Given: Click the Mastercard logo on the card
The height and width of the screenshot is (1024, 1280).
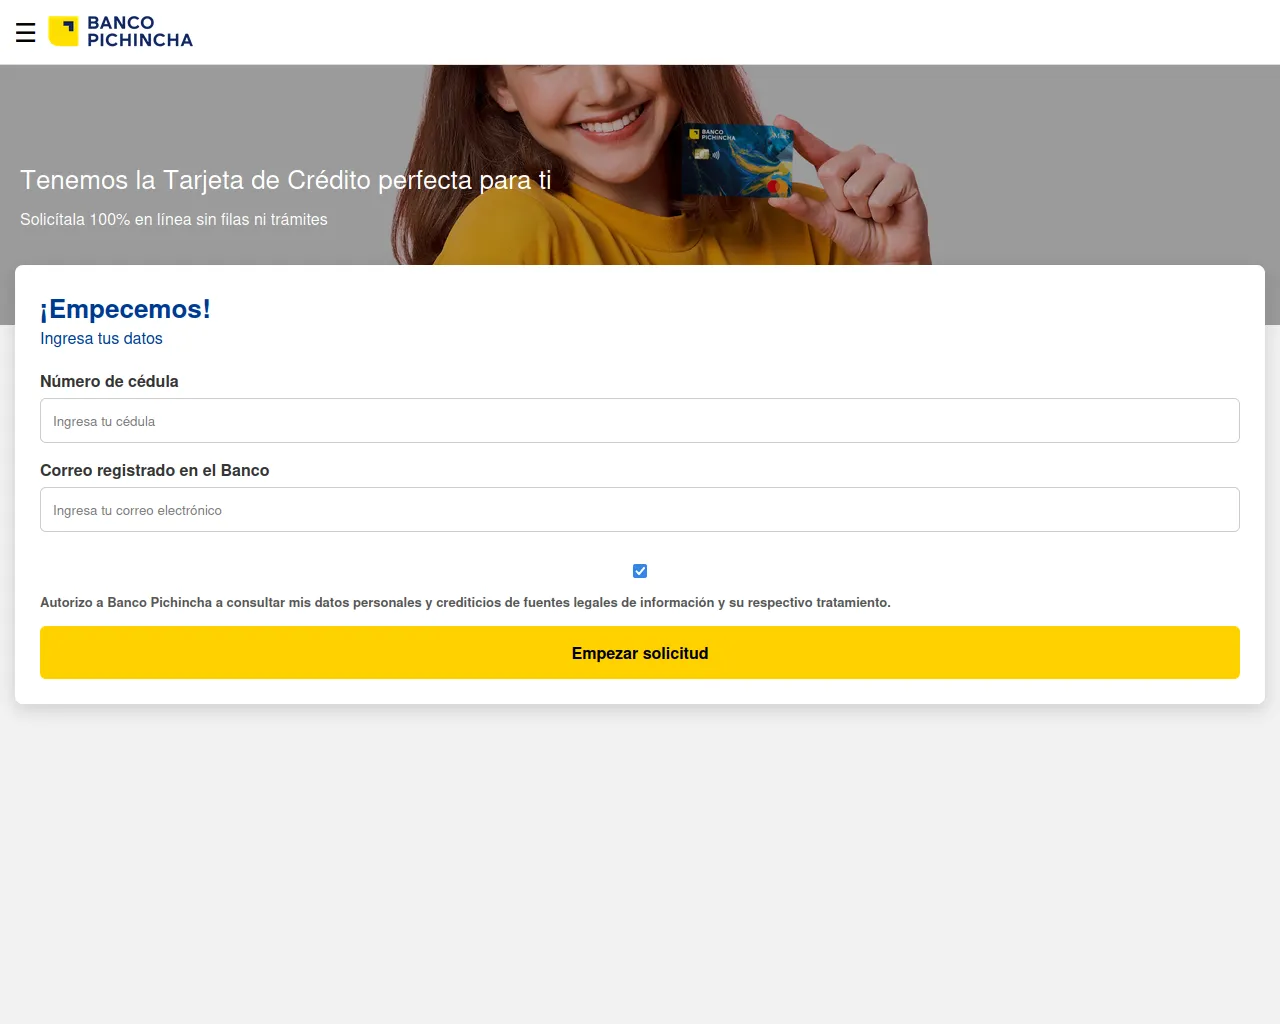Looking at the screenshot, I should click(777, 186).
